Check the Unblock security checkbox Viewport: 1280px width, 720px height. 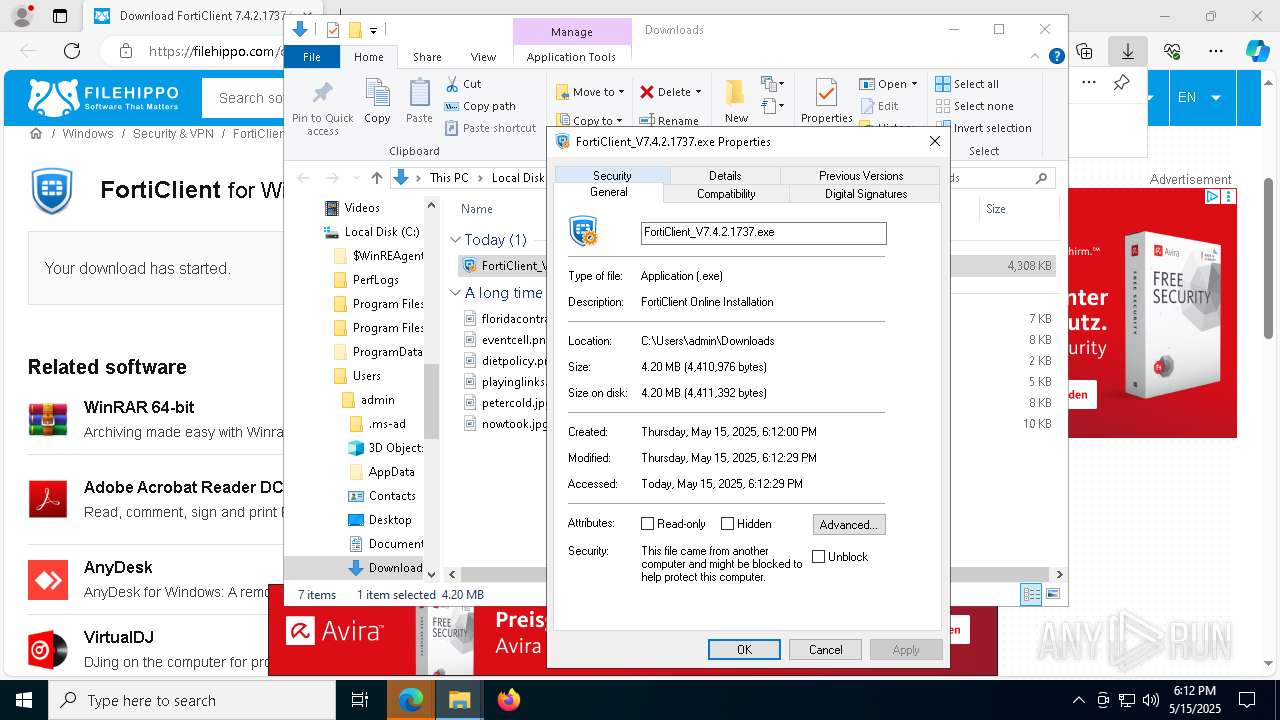tap(818, 557)
